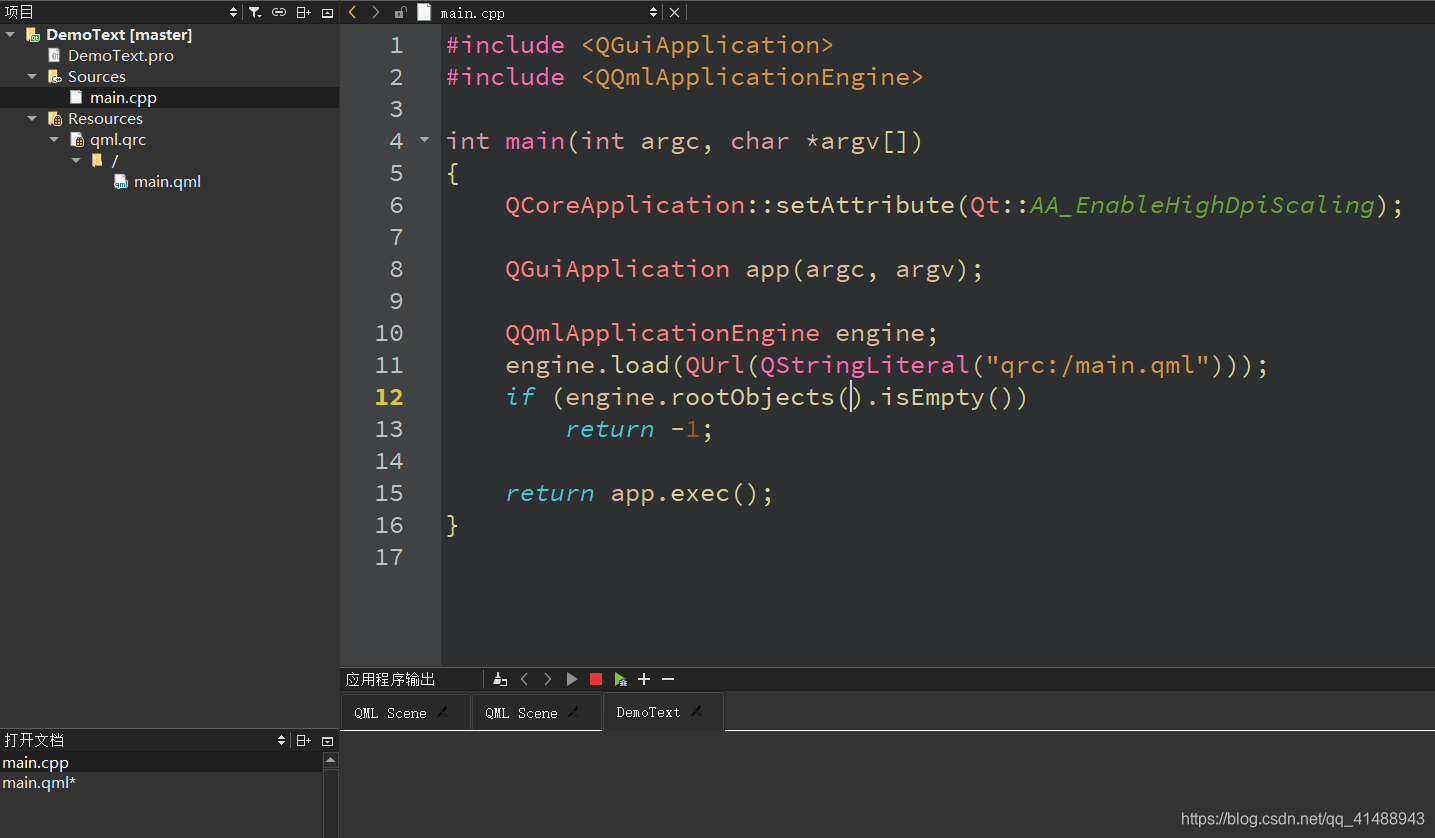Select main.cpp under Sources

[123, 97]
